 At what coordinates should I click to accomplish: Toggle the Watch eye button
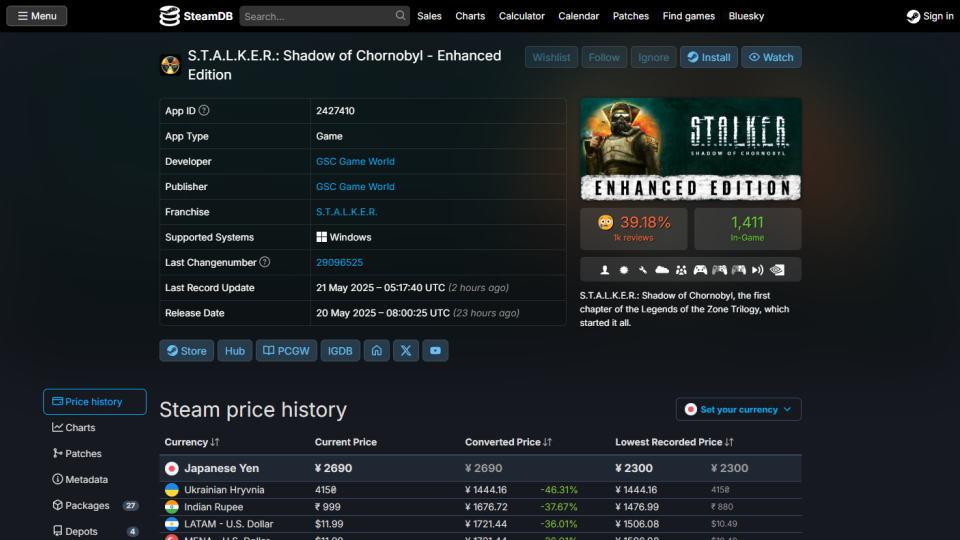click(x=771, y=57)
